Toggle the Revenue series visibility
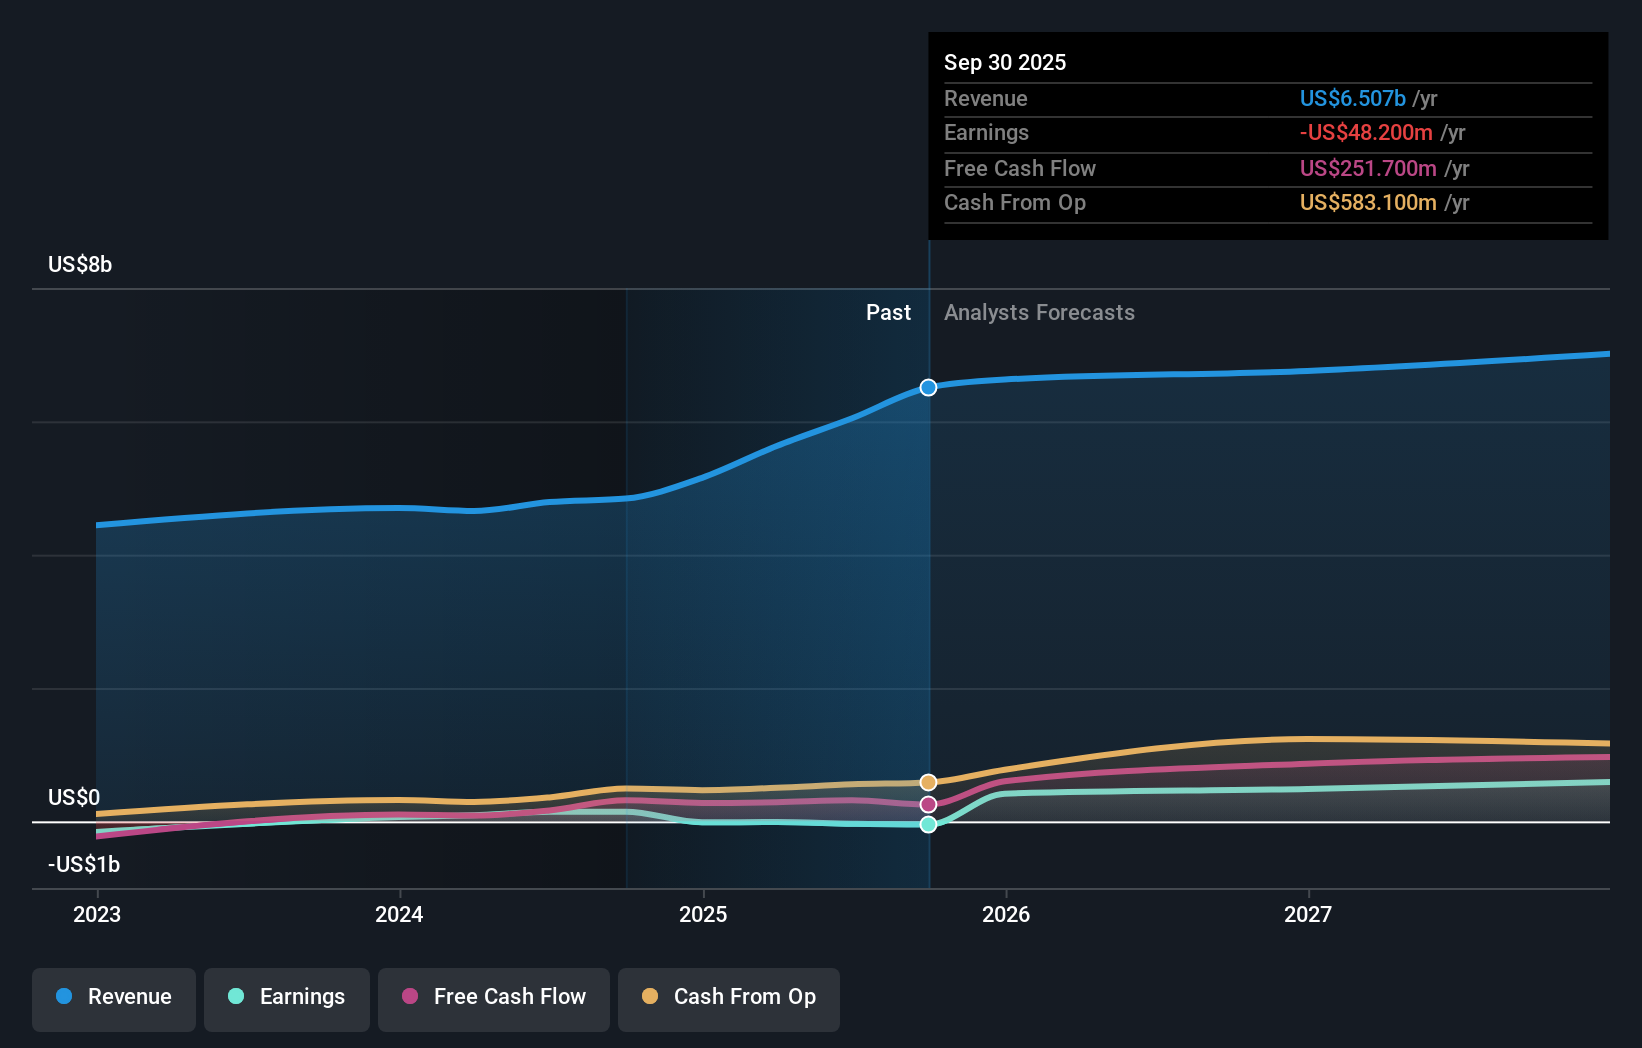Image resolution: width=1642 pixels, height=1048 pixels. click(x=113, y=997)
